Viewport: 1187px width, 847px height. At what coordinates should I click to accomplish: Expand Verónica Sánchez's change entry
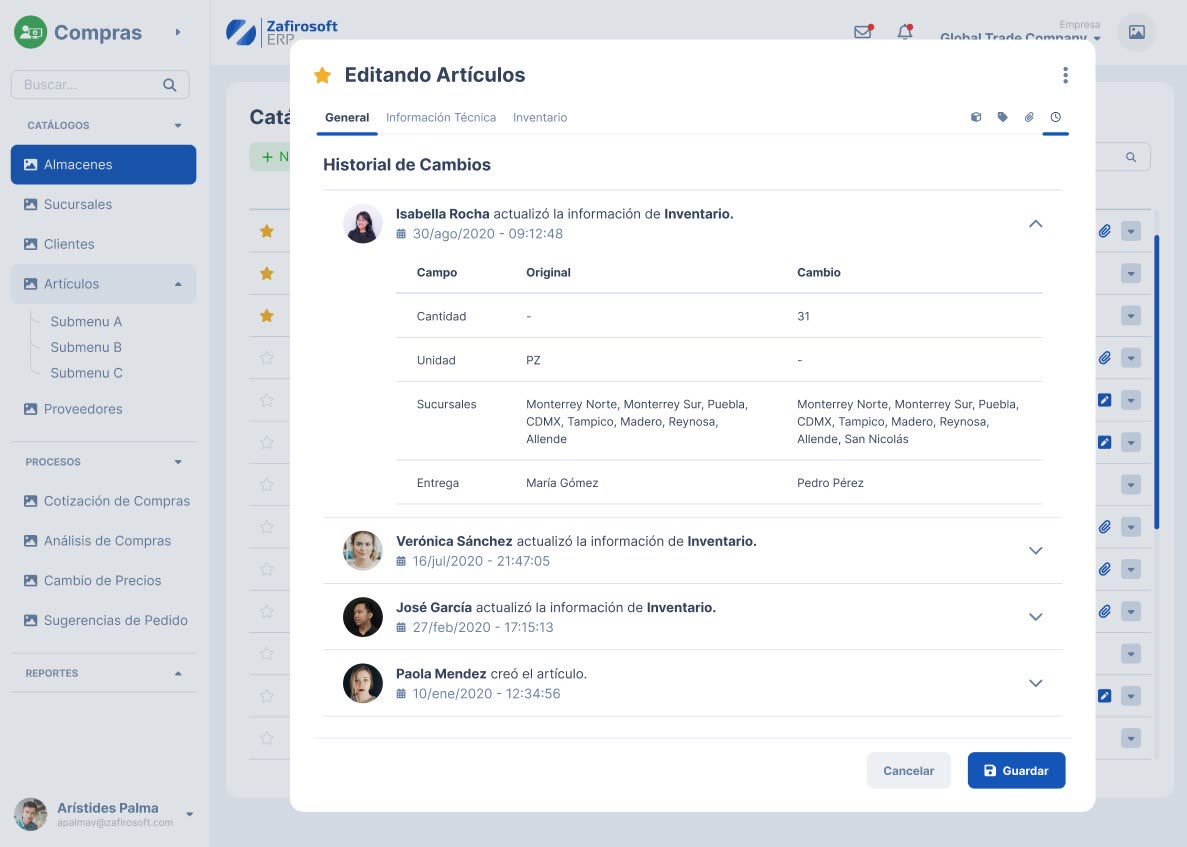pyautogui.click(x=1036, y=551)
